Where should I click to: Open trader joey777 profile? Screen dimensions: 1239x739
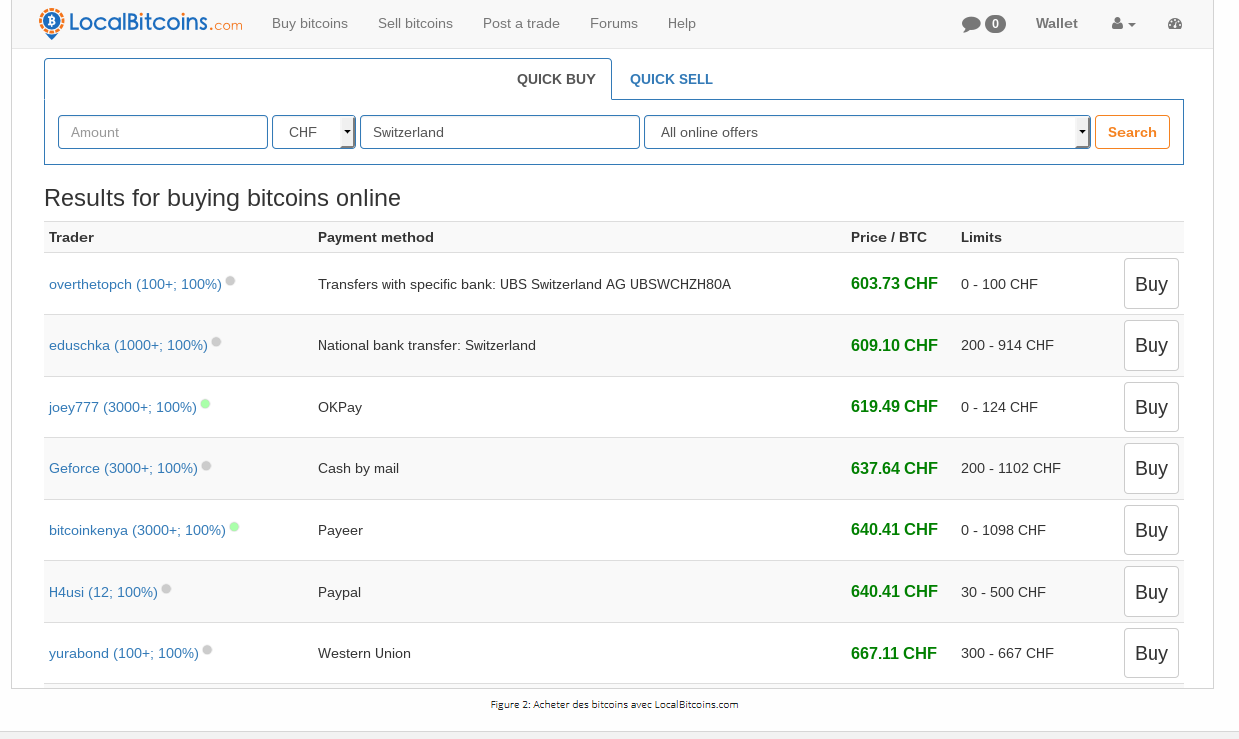(123, 407)
